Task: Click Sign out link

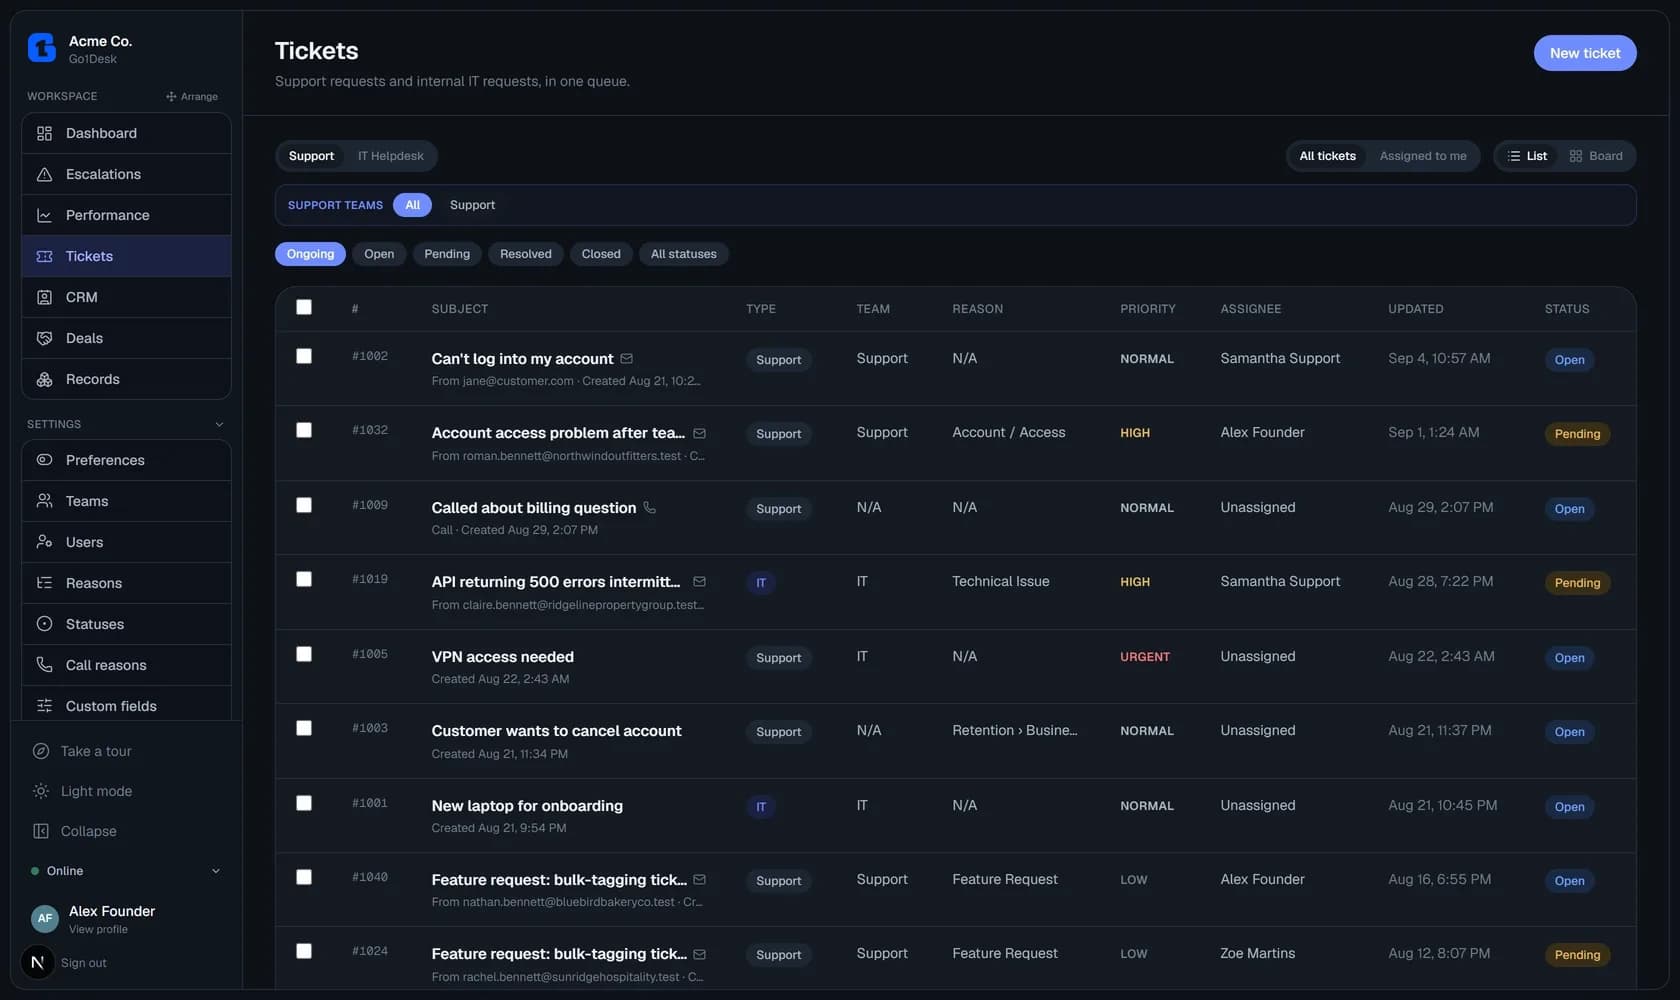Action: tap(84, 963)
